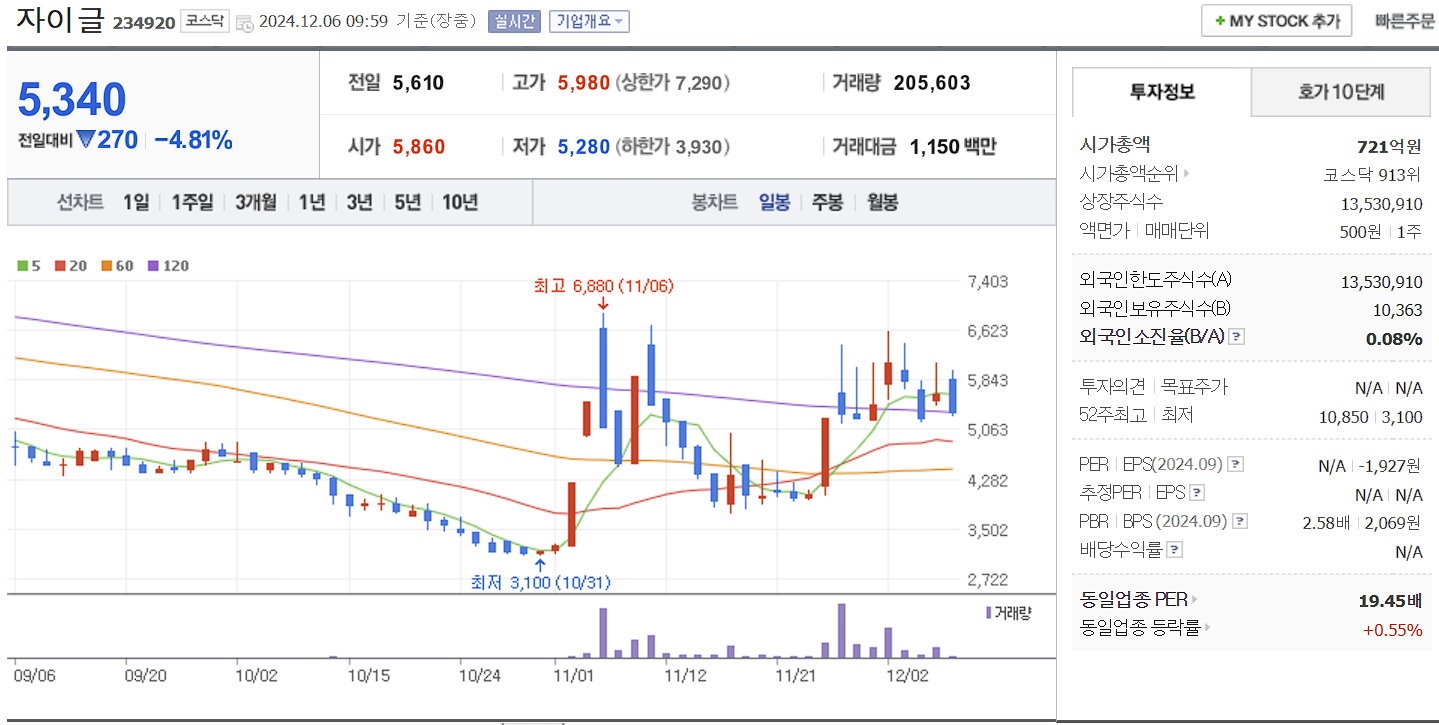Toggle the 120-day moving average legend
The height and width of the screenshot is (725, 1439).
(158, 267)
